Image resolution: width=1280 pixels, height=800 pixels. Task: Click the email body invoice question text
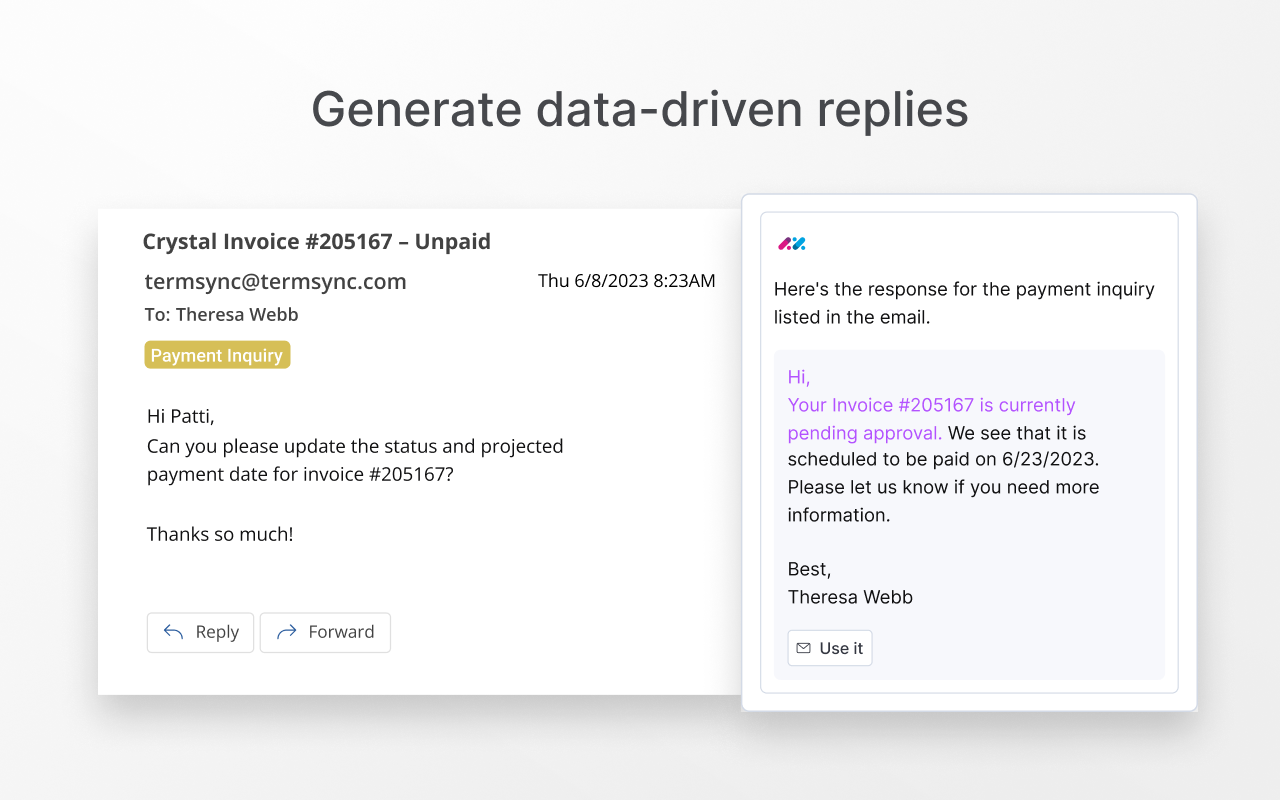point(355,460)
